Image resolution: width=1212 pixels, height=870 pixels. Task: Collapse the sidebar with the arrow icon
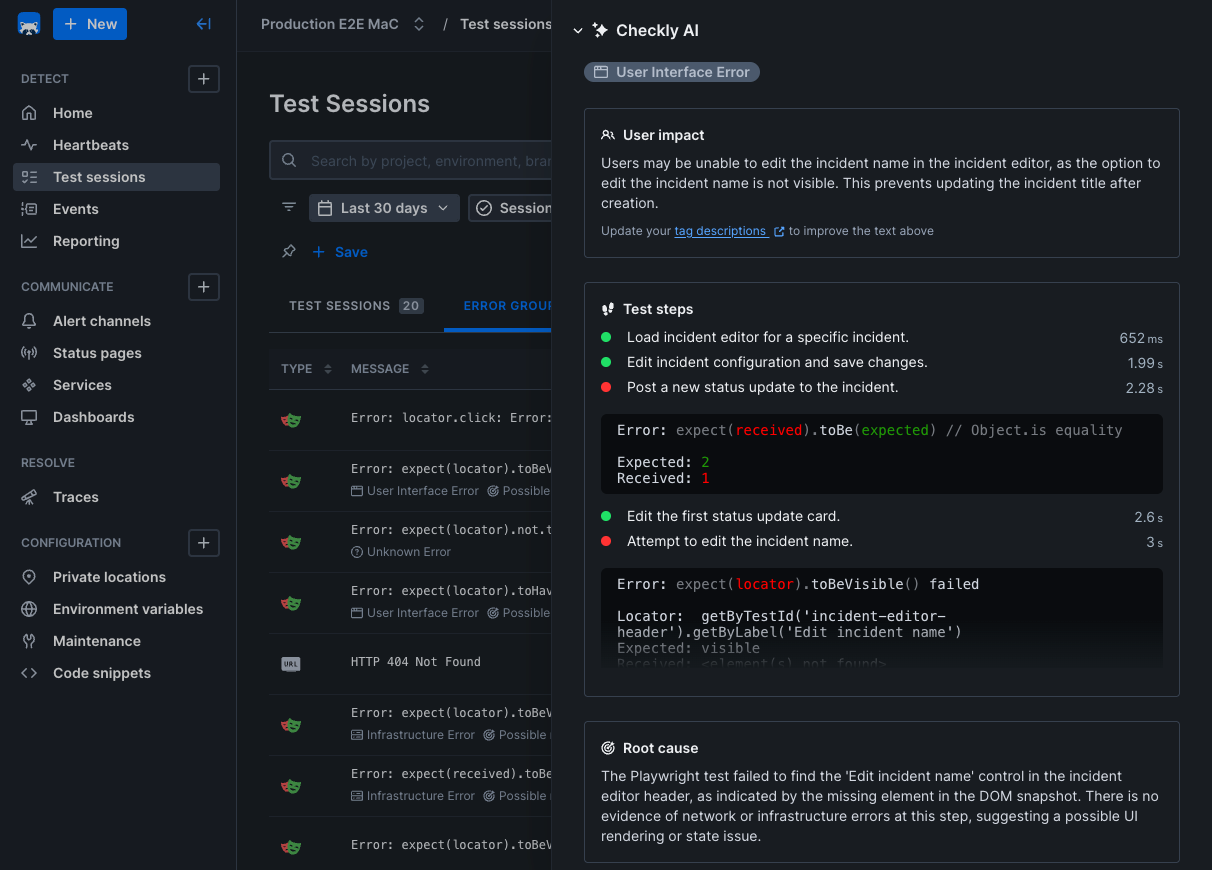pyautogui.click(x=203, y=24)
